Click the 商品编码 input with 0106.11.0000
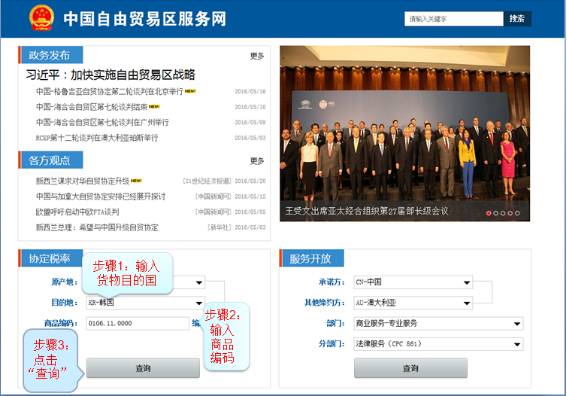The width and height of the screenshot is (567, 396). (x=138, y=323)
